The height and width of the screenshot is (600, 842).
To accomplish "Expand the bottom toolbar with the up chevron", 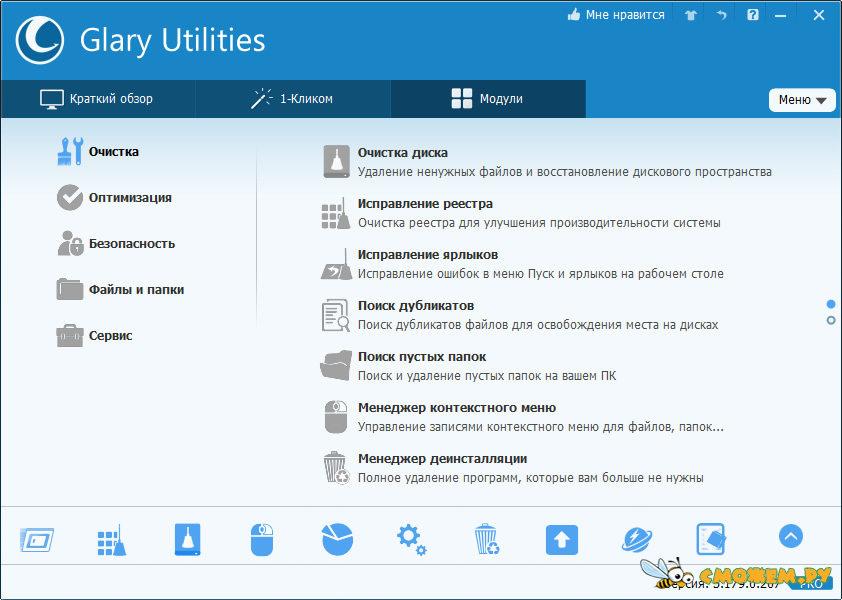I will tap(791, 536).
